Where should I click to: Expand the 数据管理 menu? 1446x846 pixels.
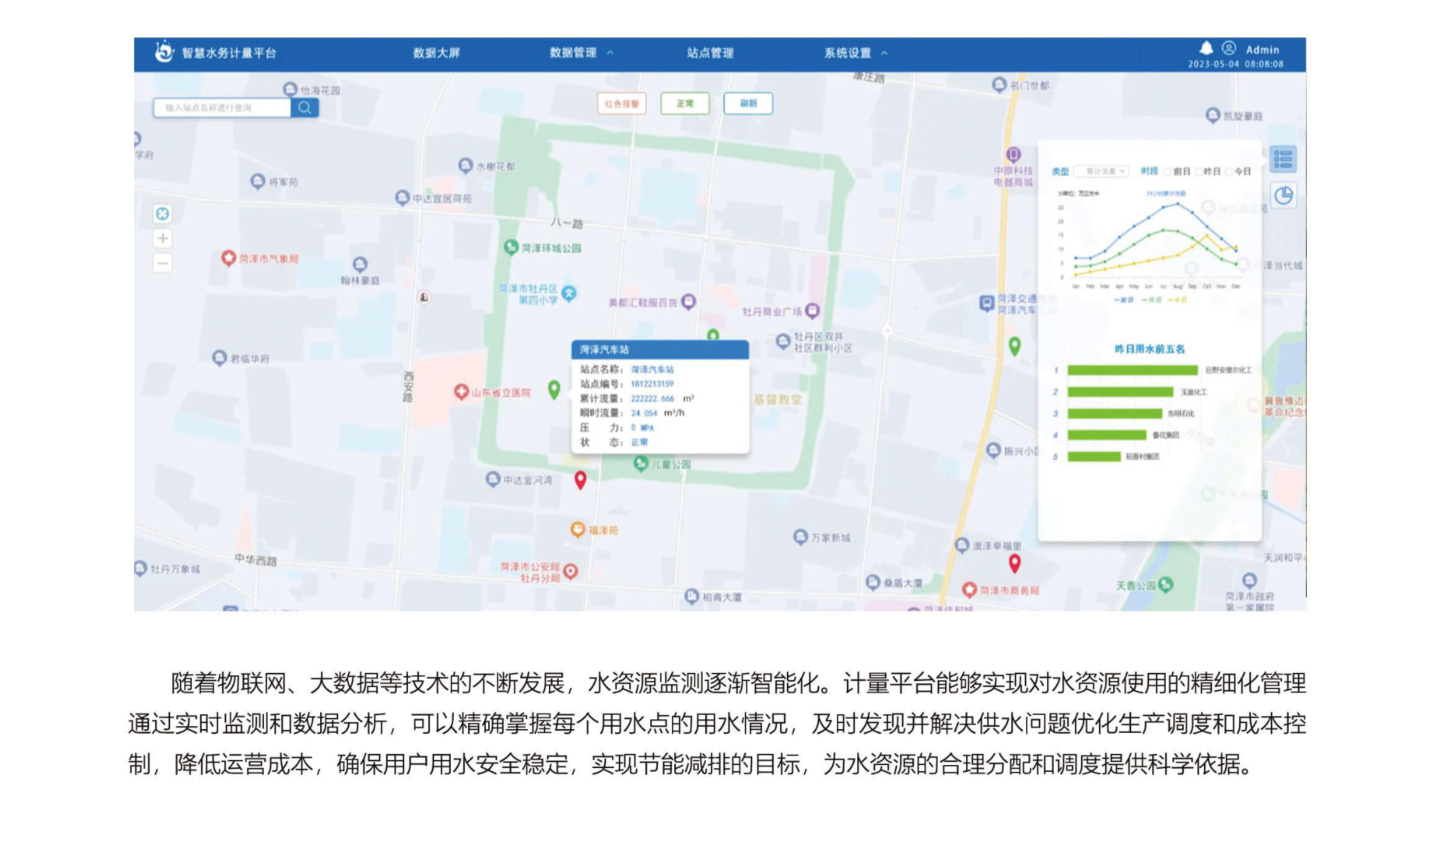point(581,53)
